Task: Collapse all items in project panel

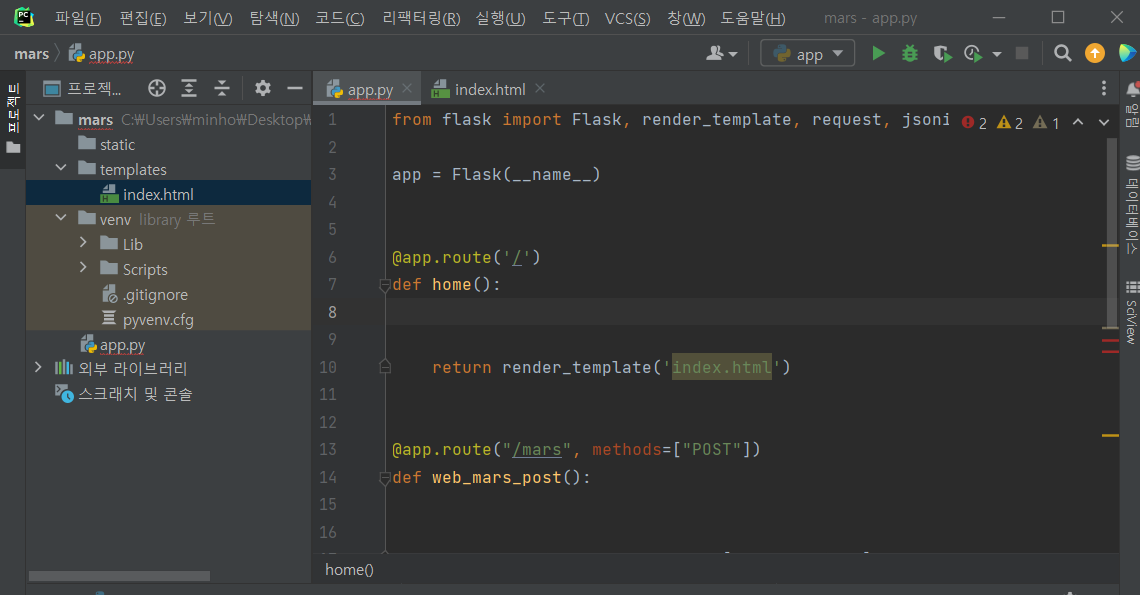Action: pos(222,89)
